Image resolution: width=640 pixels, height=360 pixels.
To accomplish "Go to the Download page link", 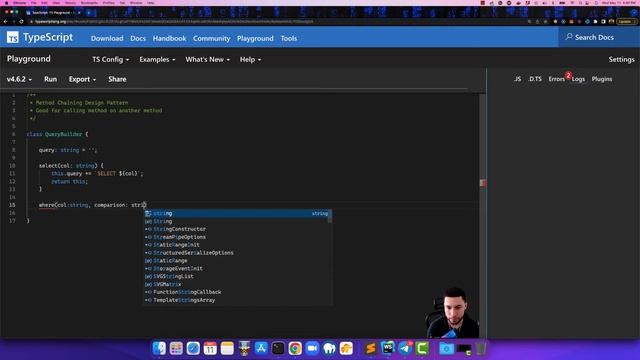I will point(107,38).
